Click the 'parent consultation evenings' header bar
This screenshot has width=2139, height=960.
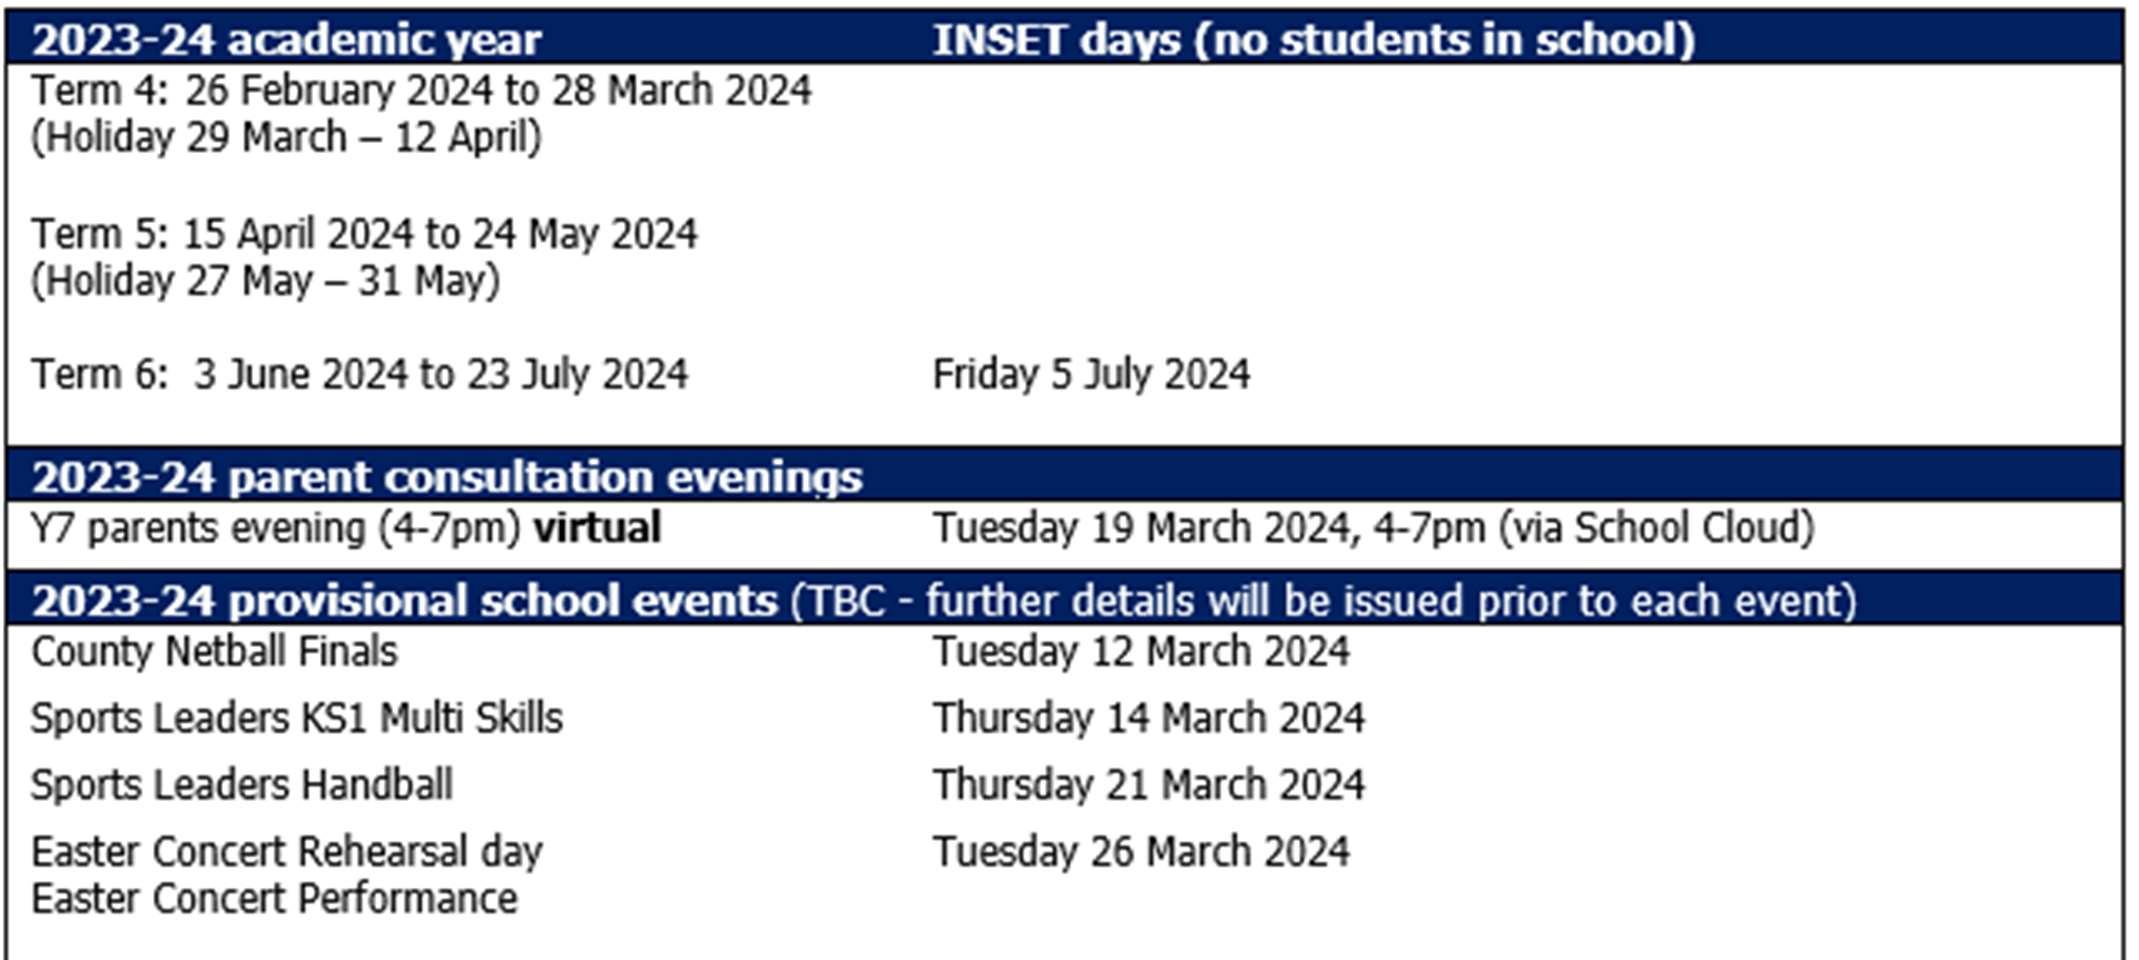click(1065, 476)
